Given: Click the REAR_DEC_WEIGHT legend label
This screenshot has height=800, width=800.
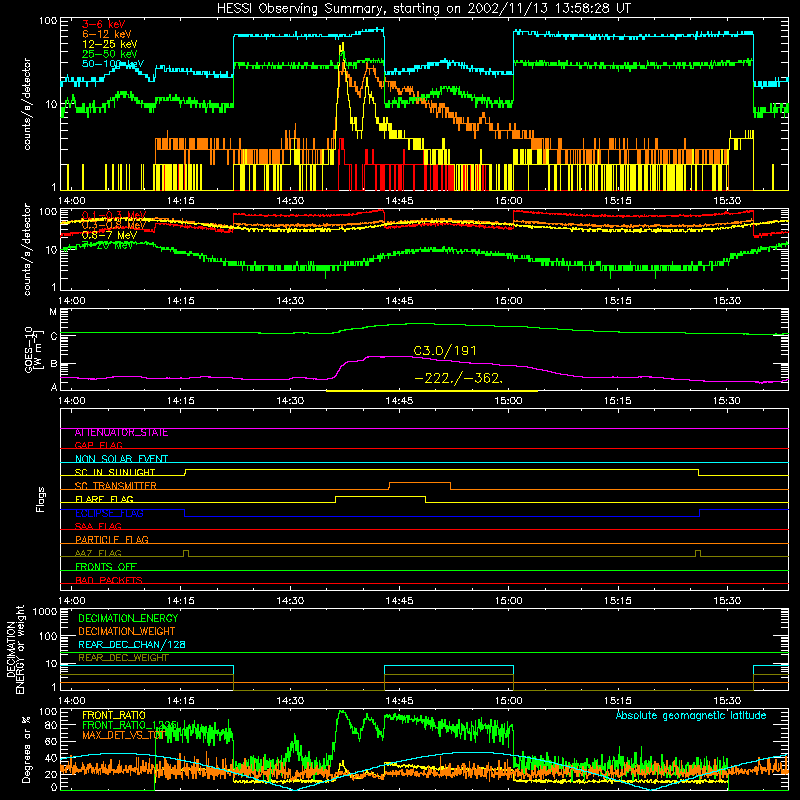Looking at the screenshot, I should 123,658.
